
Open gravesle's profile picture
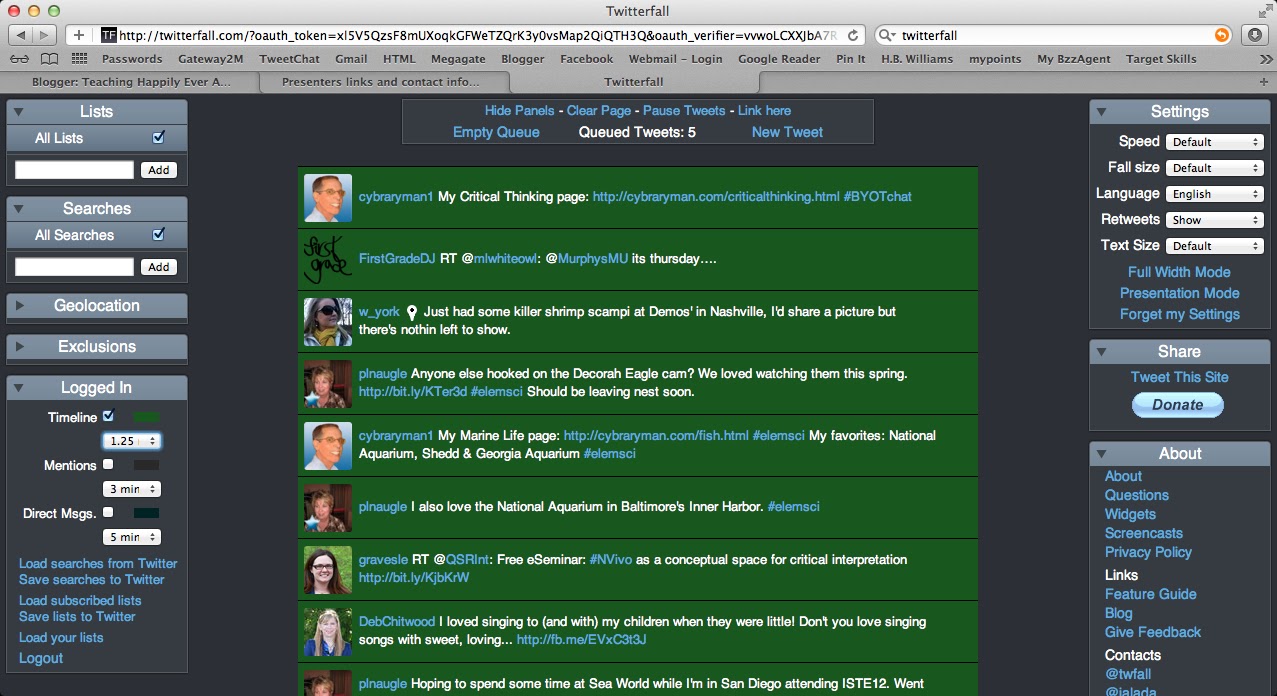click(x=328, y=570)
